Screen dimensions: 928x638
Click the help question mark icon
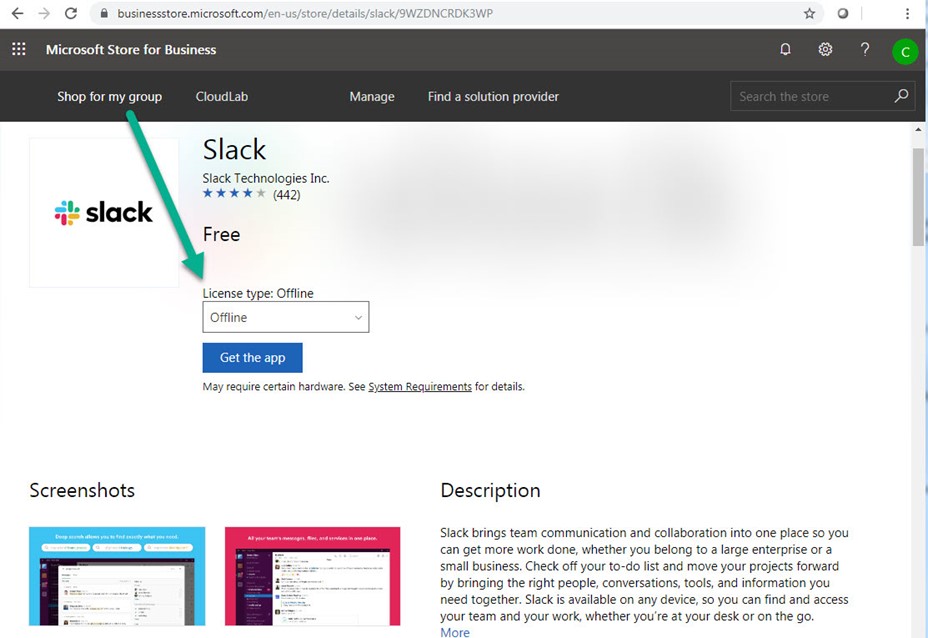[865, 49]
